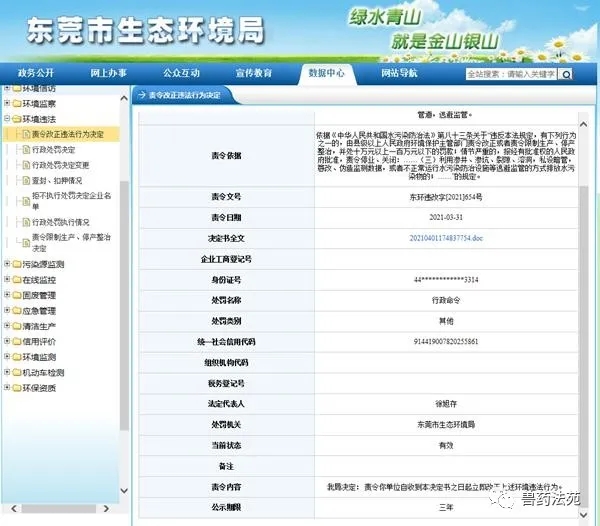Click the 固废管理 folder icon
Screen dimensions: 600x526
tap(16, 295)
